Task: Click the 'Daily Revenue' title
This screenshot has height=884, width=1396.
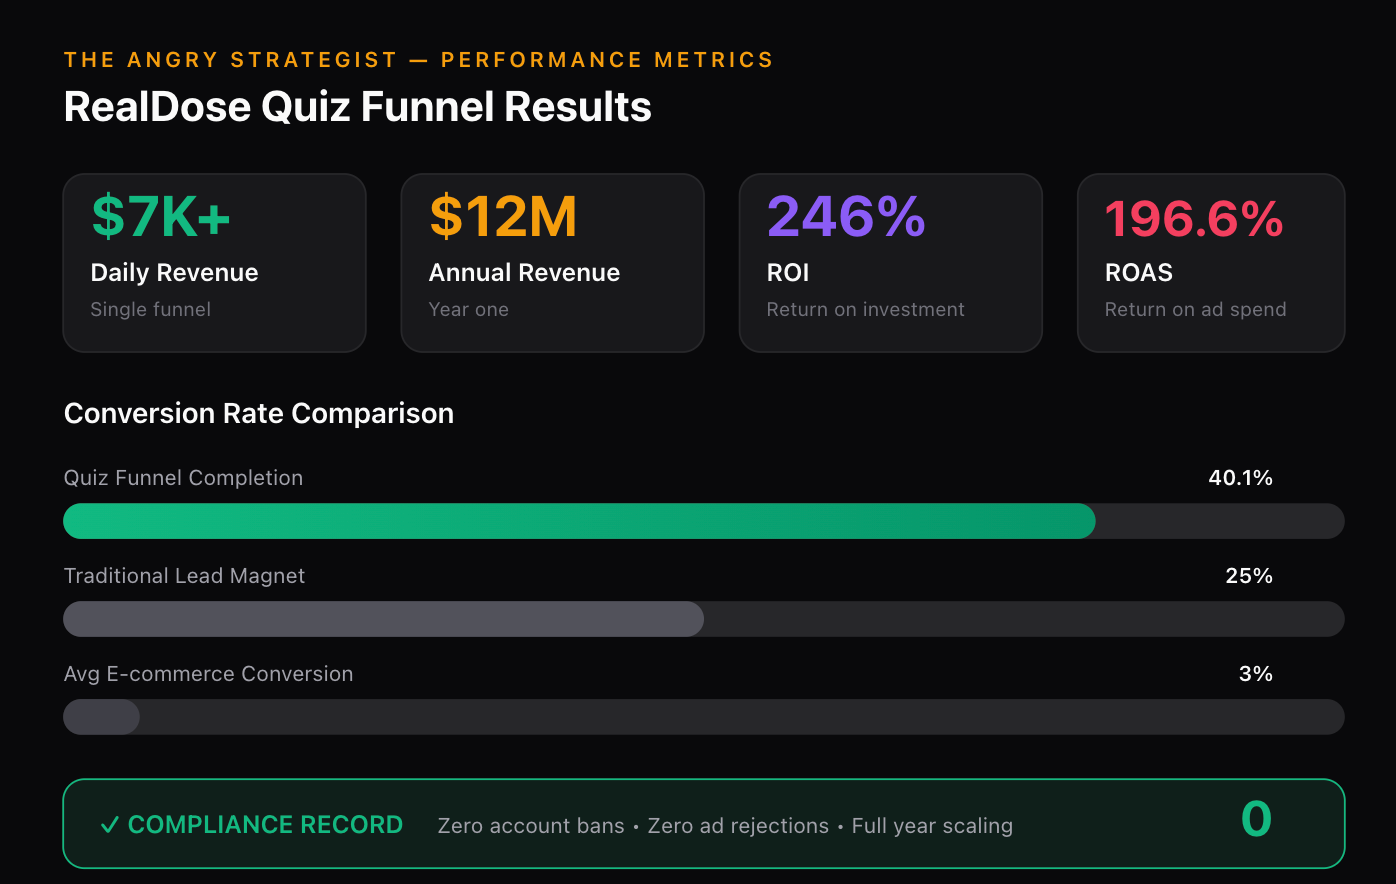Action: click(175, 273)
